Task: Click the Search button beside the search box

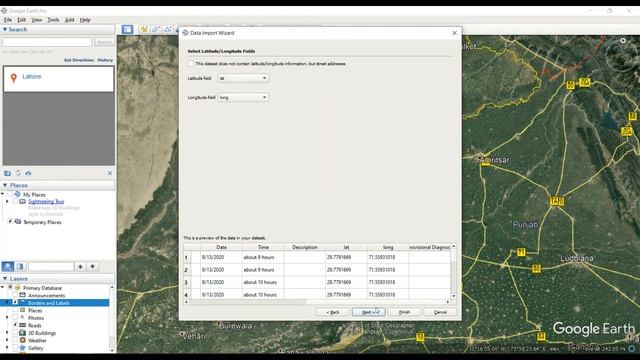Action: [x=104, y=42]
